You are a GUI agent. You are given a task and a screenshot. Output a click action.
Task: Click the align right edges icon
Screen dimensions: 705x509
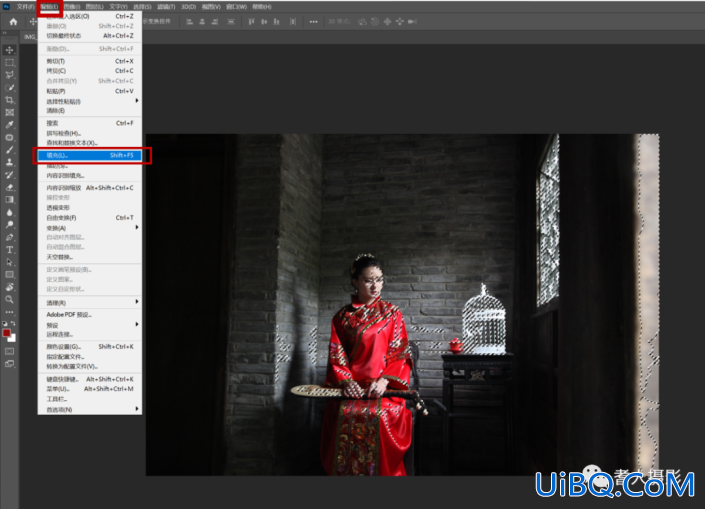click(215, 22)
